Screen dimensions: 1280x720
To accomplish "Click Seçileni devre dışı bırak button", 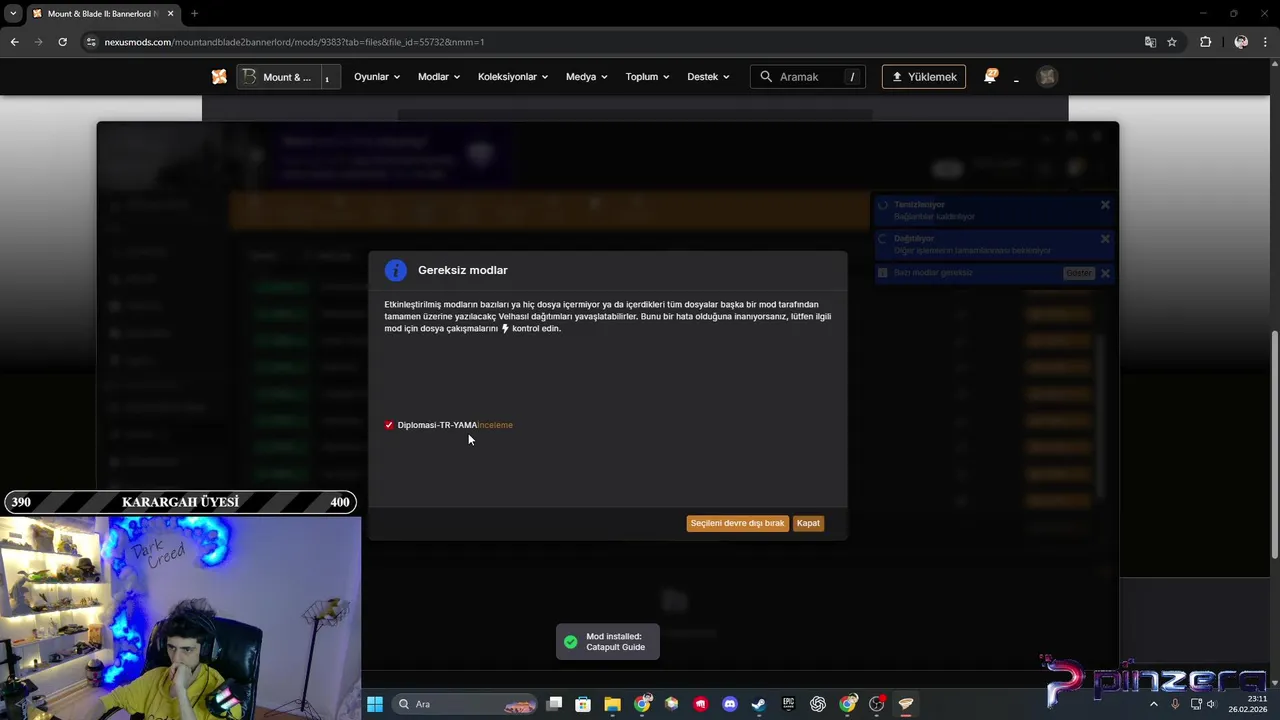I will coord(738,523).
